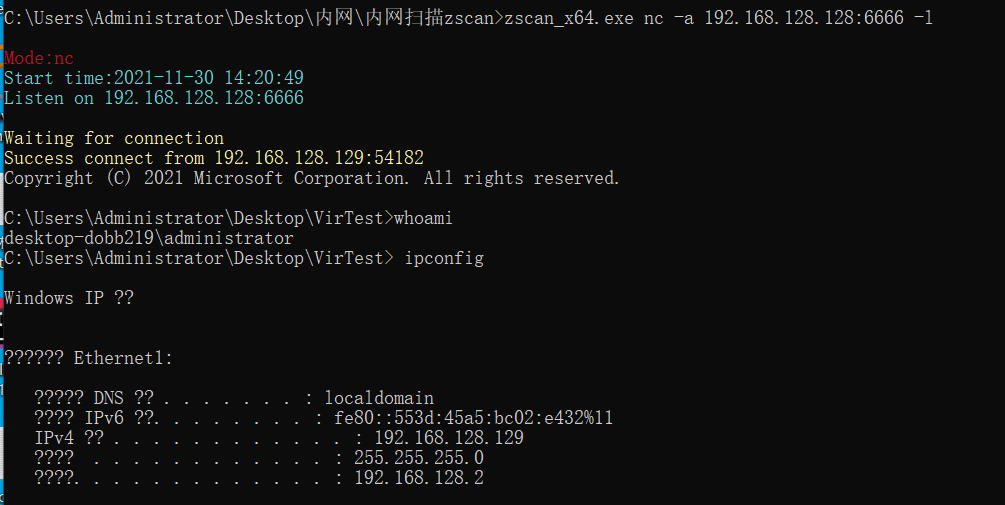1005x505 pixels.
Task: Click the fe80 IPv6 address value
Action: [x=474, y=418]
